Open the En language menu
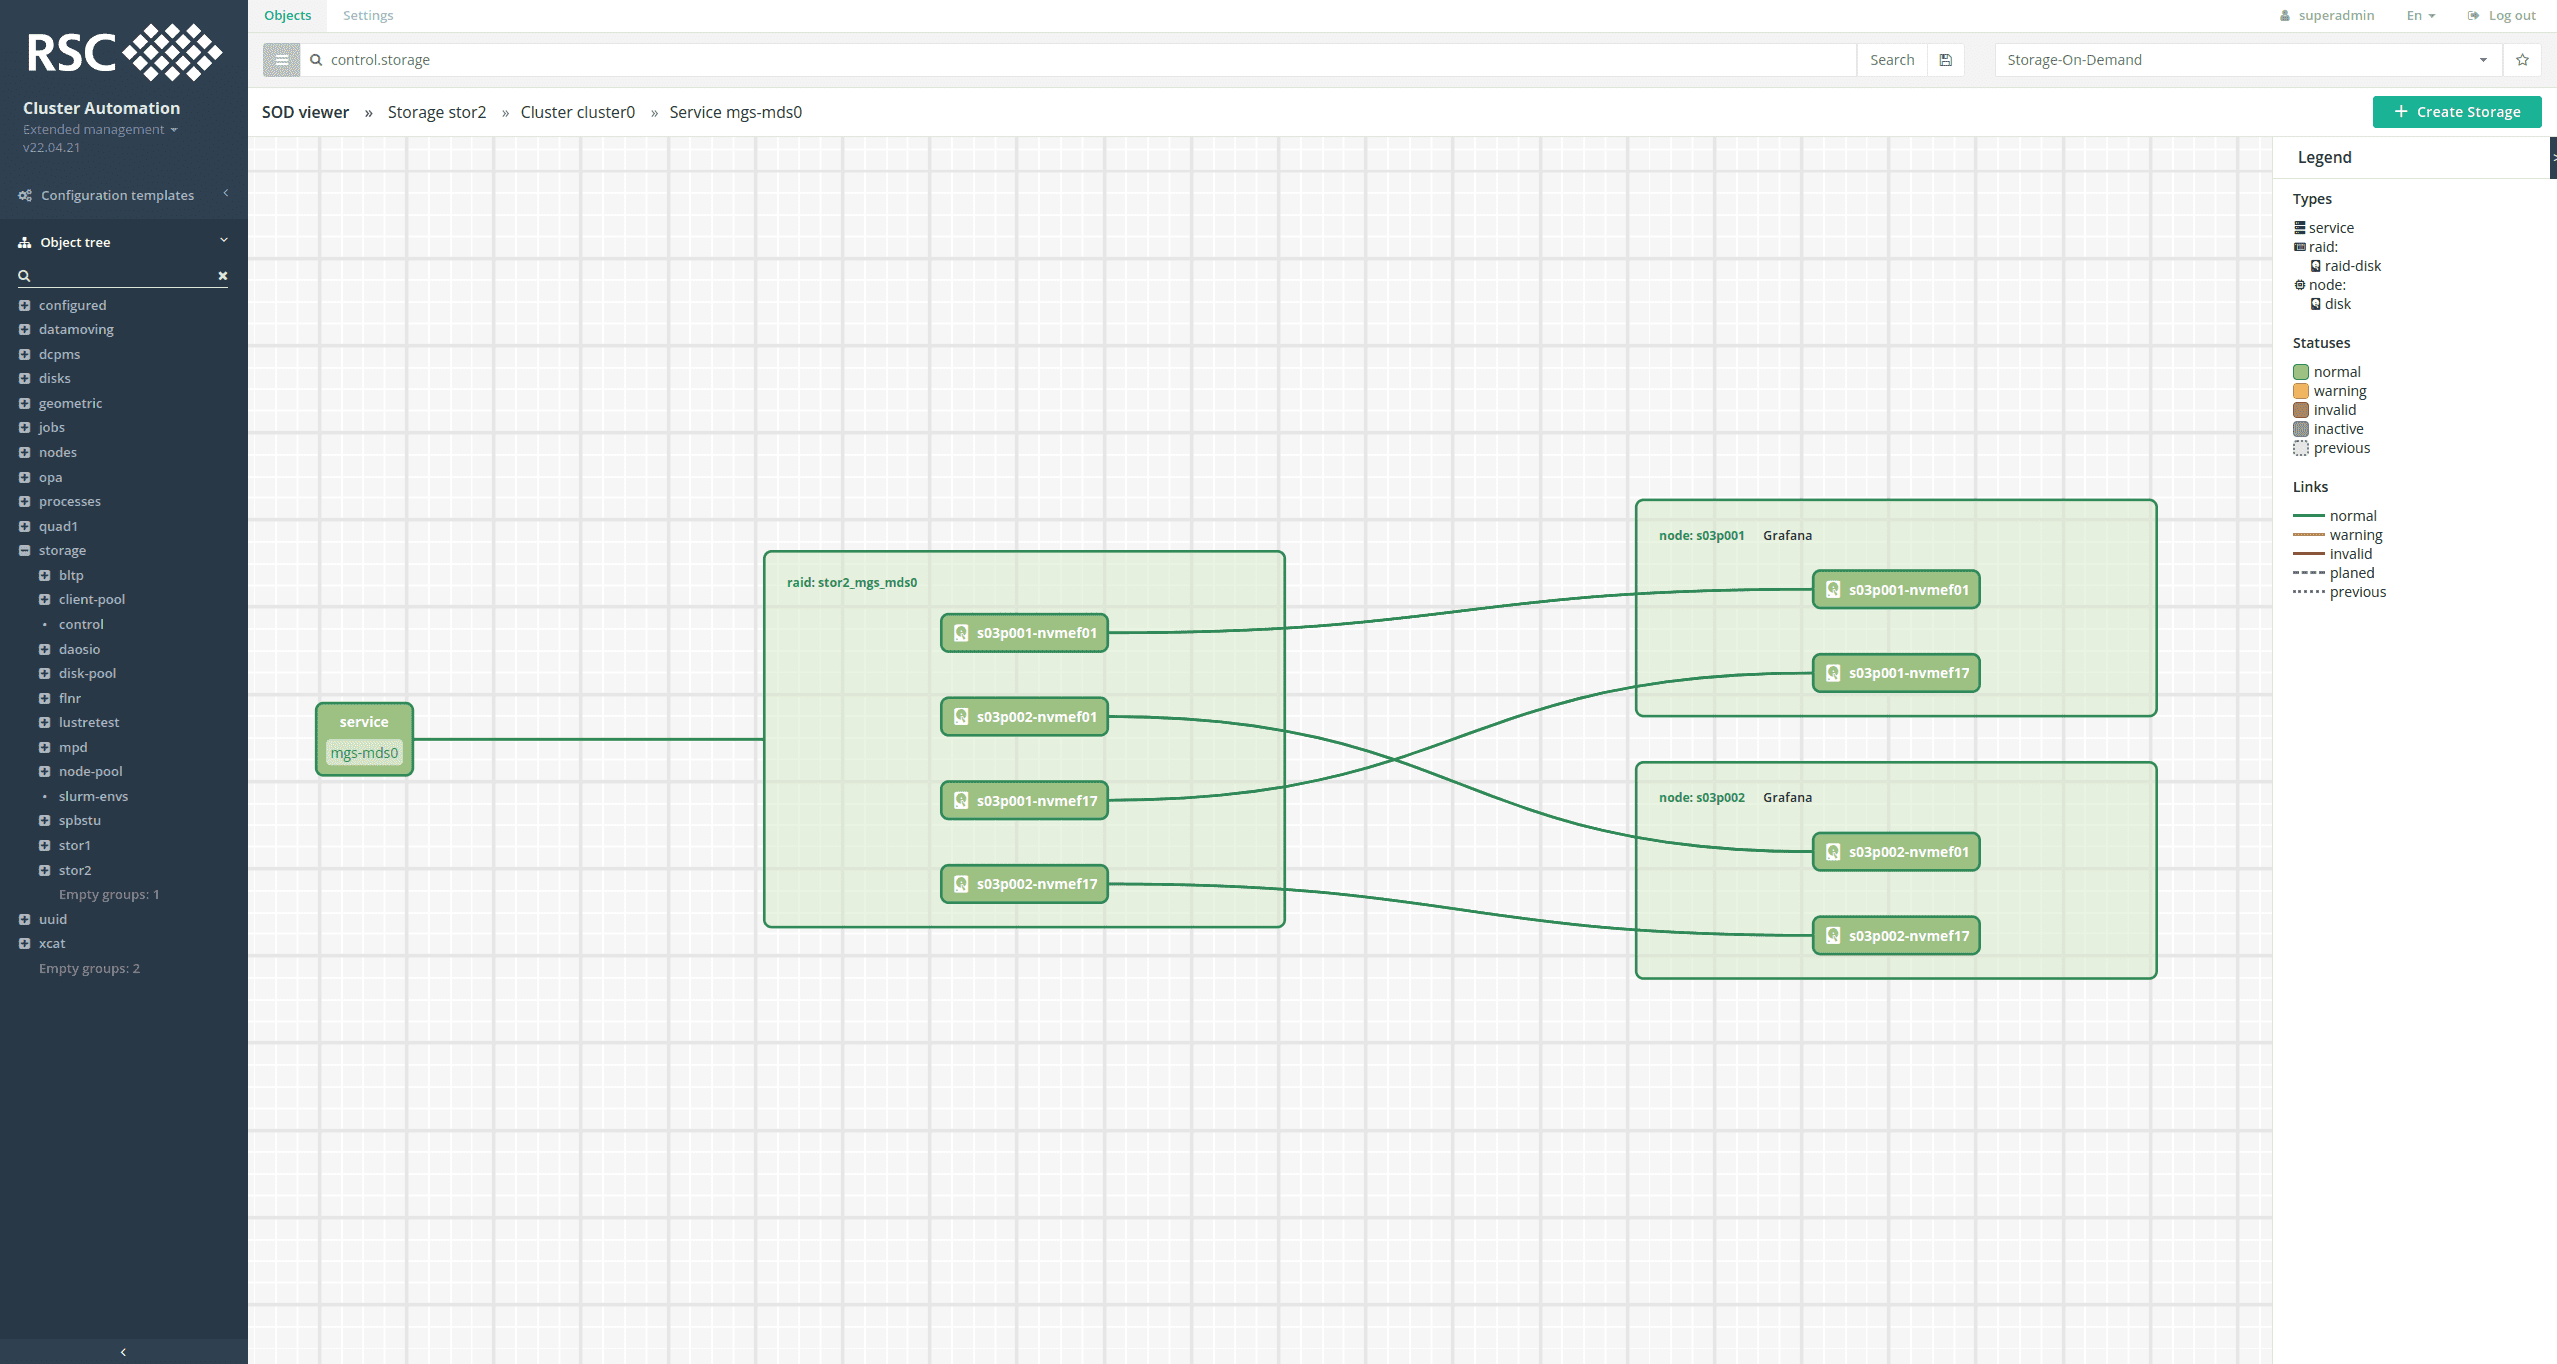The width and height of the screenshot is (2557, 1364). tap(2419, 15)
